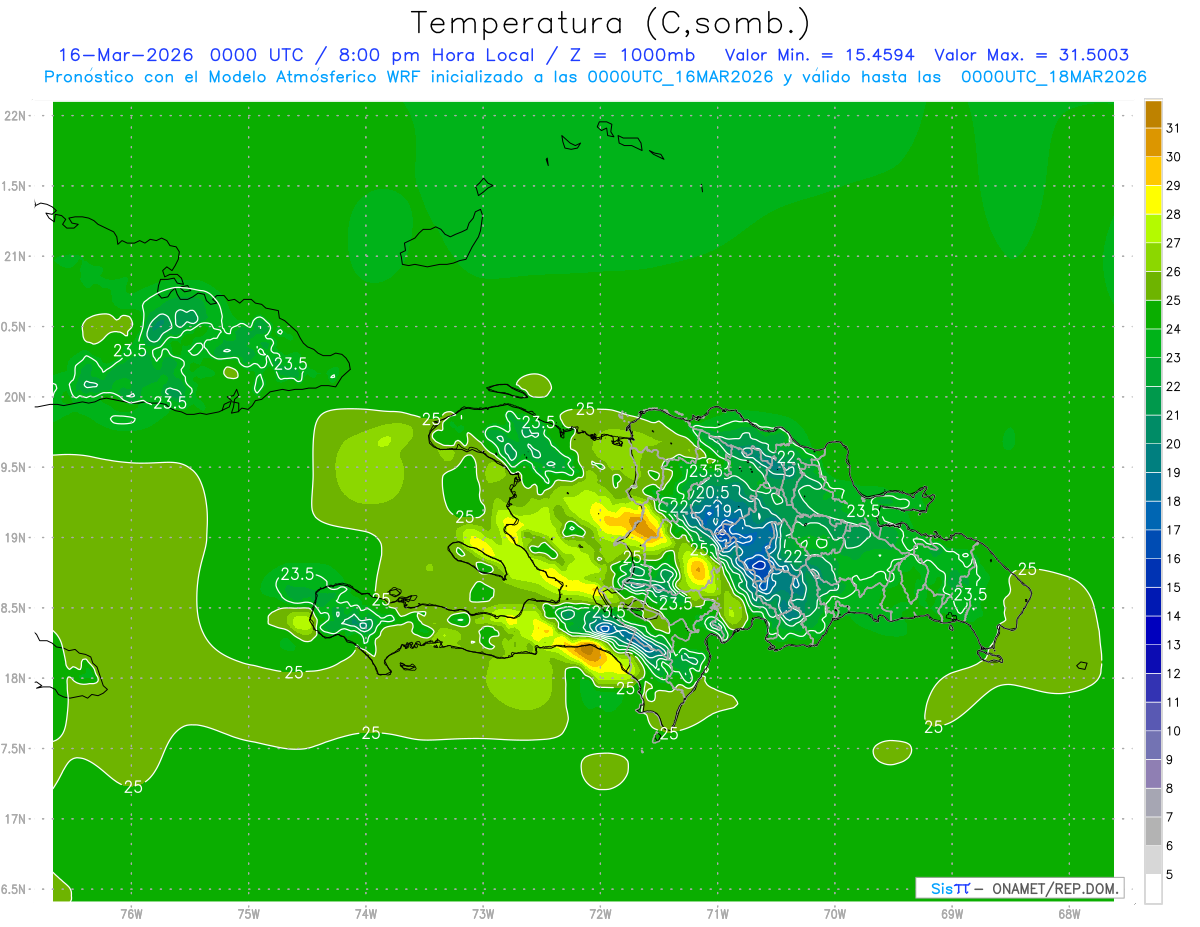The width and height of the screenshot is (1200, 927).
Task: Select 'Modelo Atmosferico WRF' in the subtitle
Action: (310, 77)
